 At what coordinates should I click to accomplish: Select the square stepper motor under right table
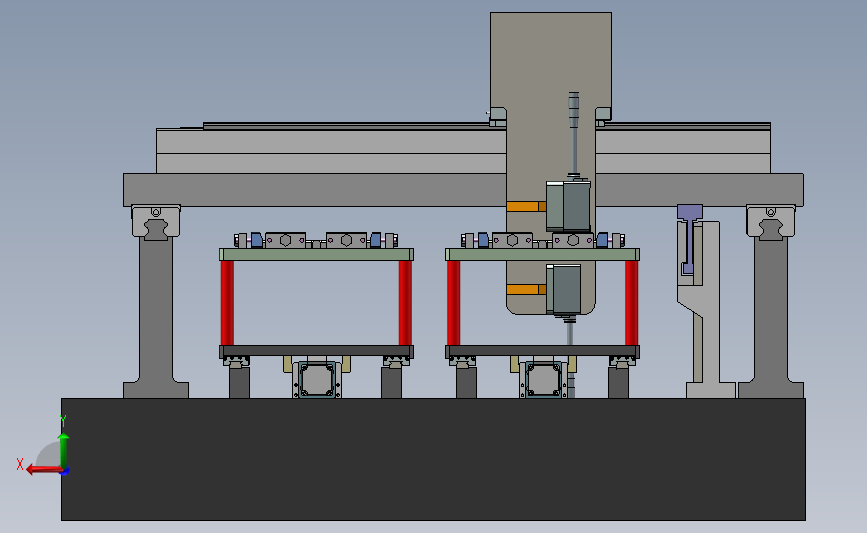click(543, 380)
